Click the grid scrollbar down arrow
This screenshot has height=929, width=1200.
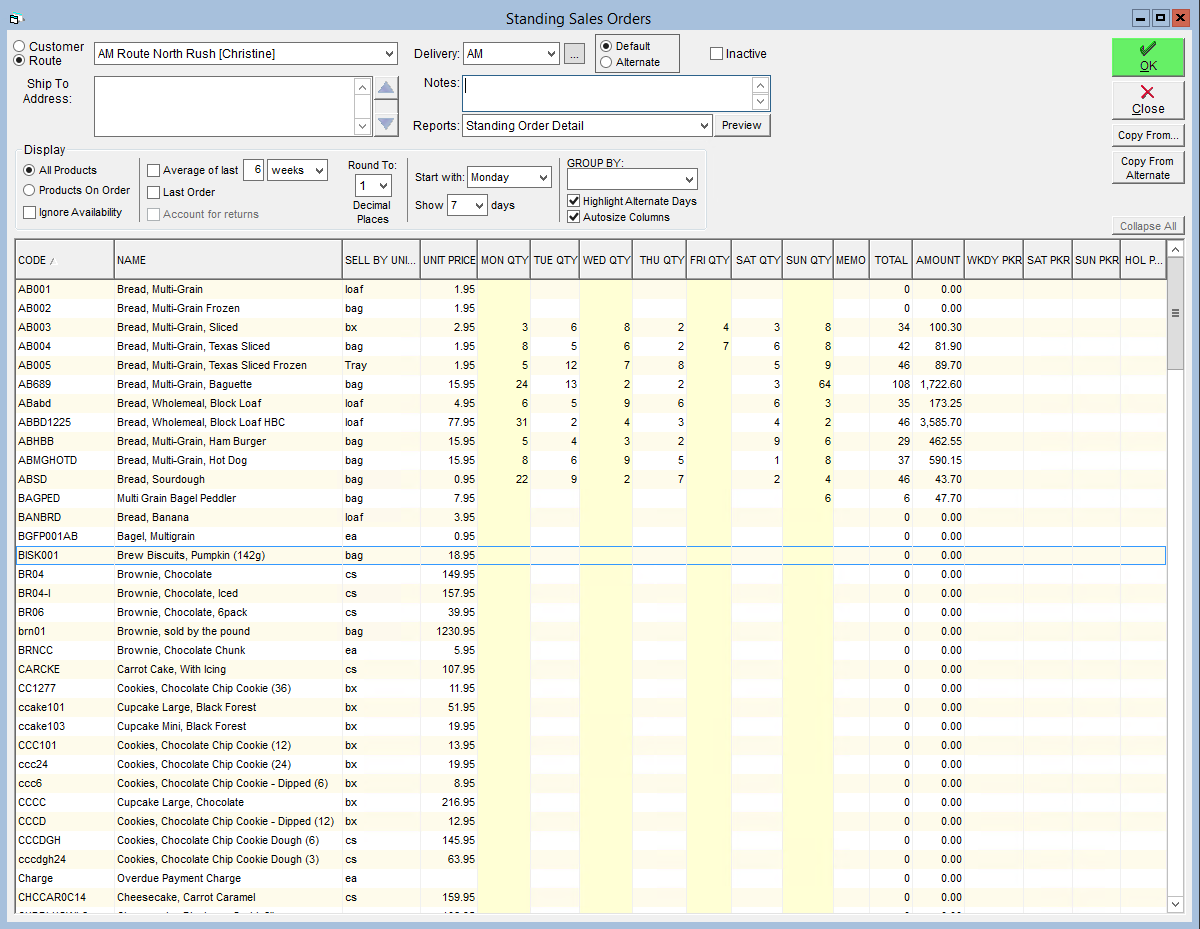pyautogui.click(x=1176, y=903)
